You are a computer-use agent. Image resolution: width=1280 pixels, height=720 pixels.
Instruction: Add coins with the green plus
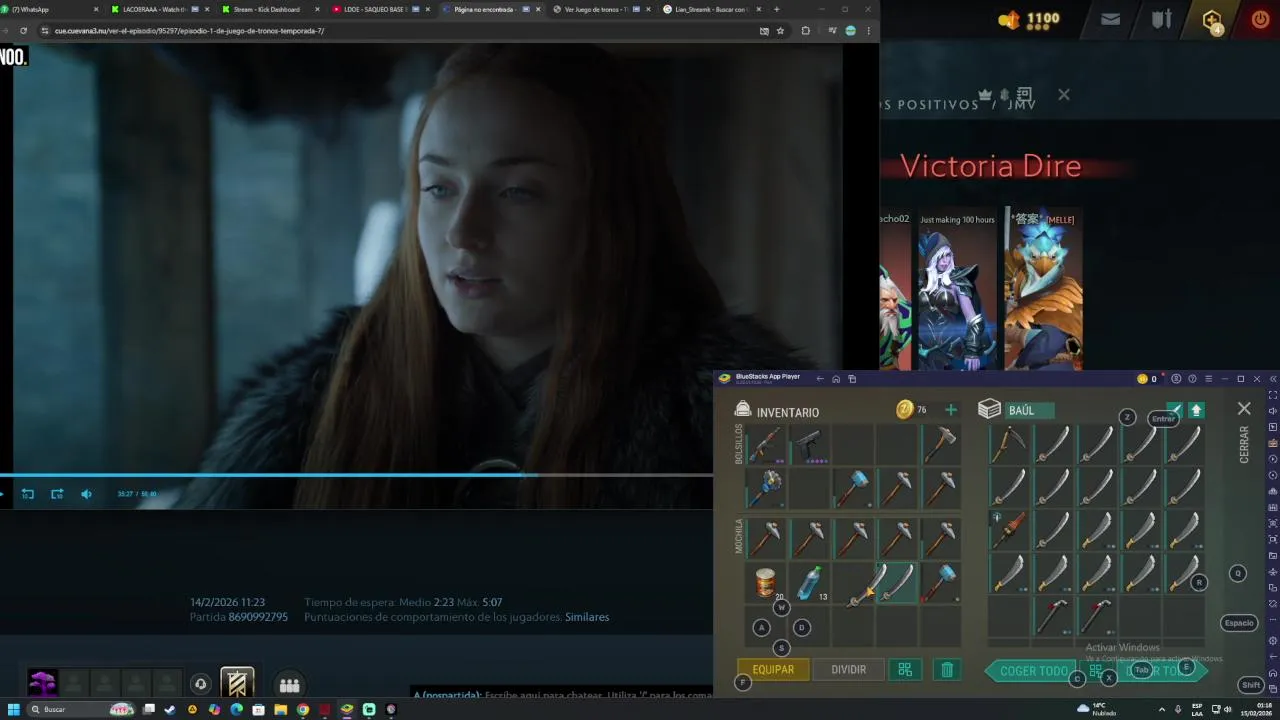click(951, 410)
